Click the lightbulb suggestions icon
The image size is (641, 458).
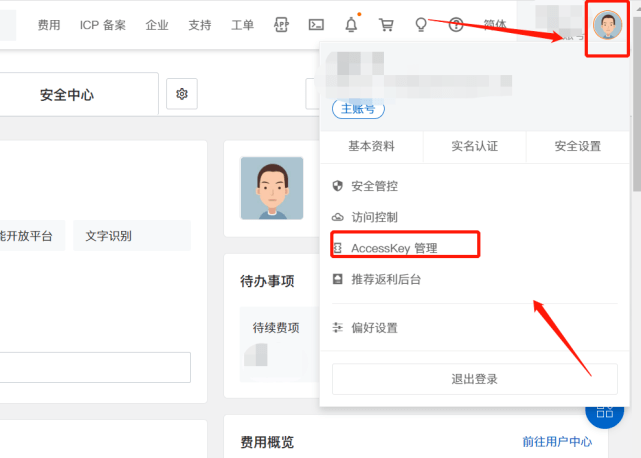coord(421,25)
